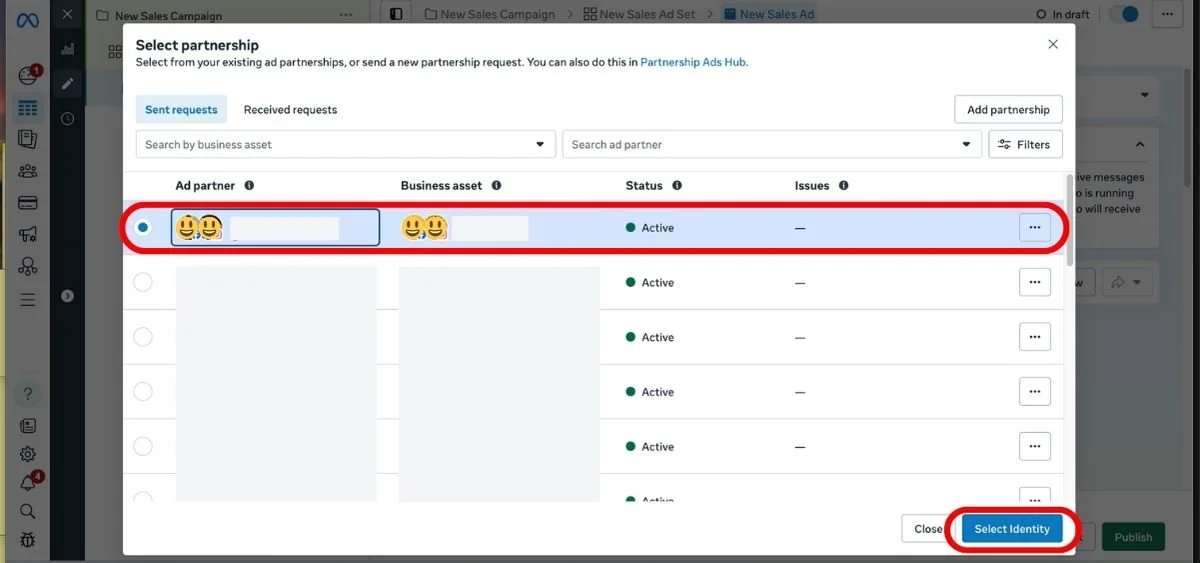The width and height of the screenshot is (1200, 563).
Task: Select the fourth row radio button
Action: pyautogui.click(x=143, y=392)
